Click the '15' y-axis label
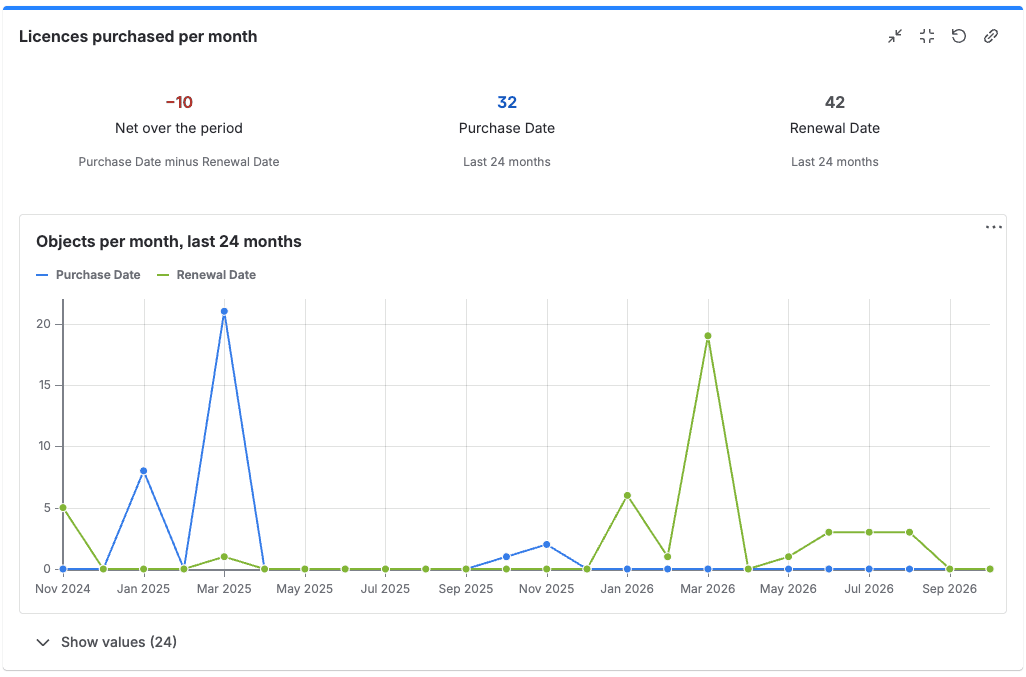 (x=44, y=385)
